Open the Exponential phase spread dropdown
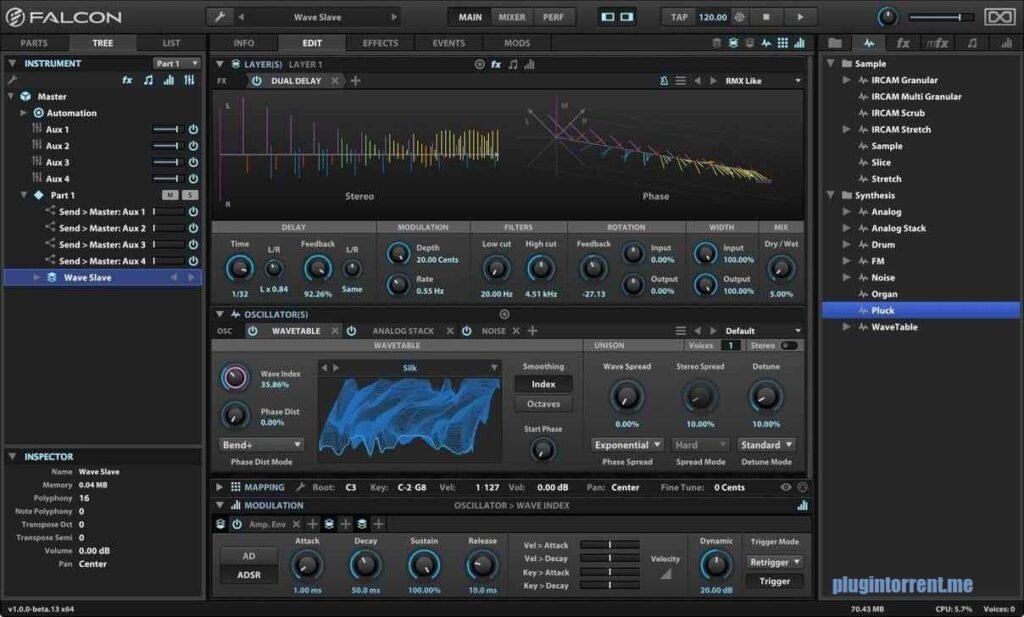The width and height of the screenshot is (1024, 617). pyautogui.click(x=628, y=445)
